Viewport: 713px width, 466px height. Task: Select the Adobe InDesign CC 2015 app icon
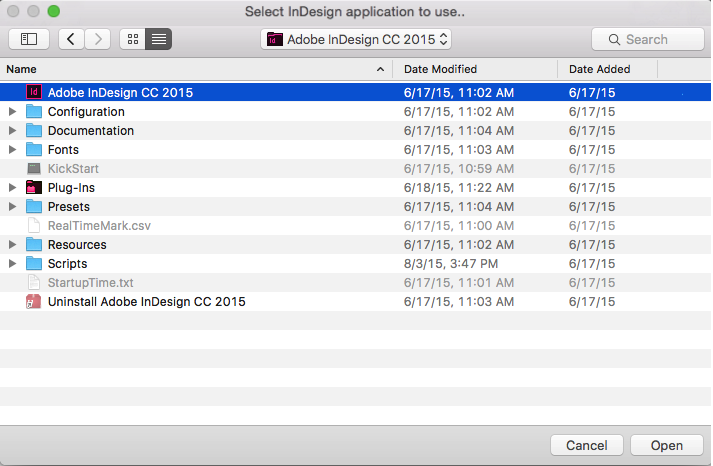(x=34, y=92)
